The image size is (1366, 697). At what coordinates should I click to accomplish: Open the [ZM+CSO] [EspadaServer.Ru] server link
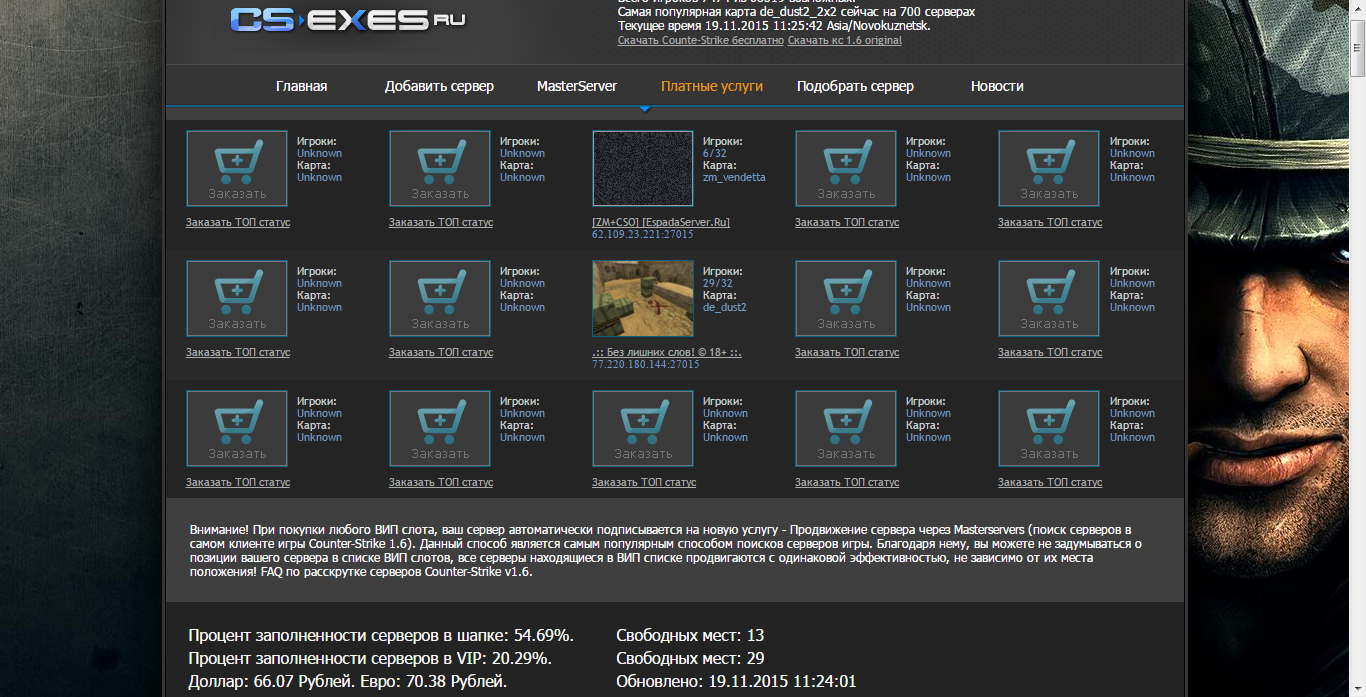(x=661, y=222)
